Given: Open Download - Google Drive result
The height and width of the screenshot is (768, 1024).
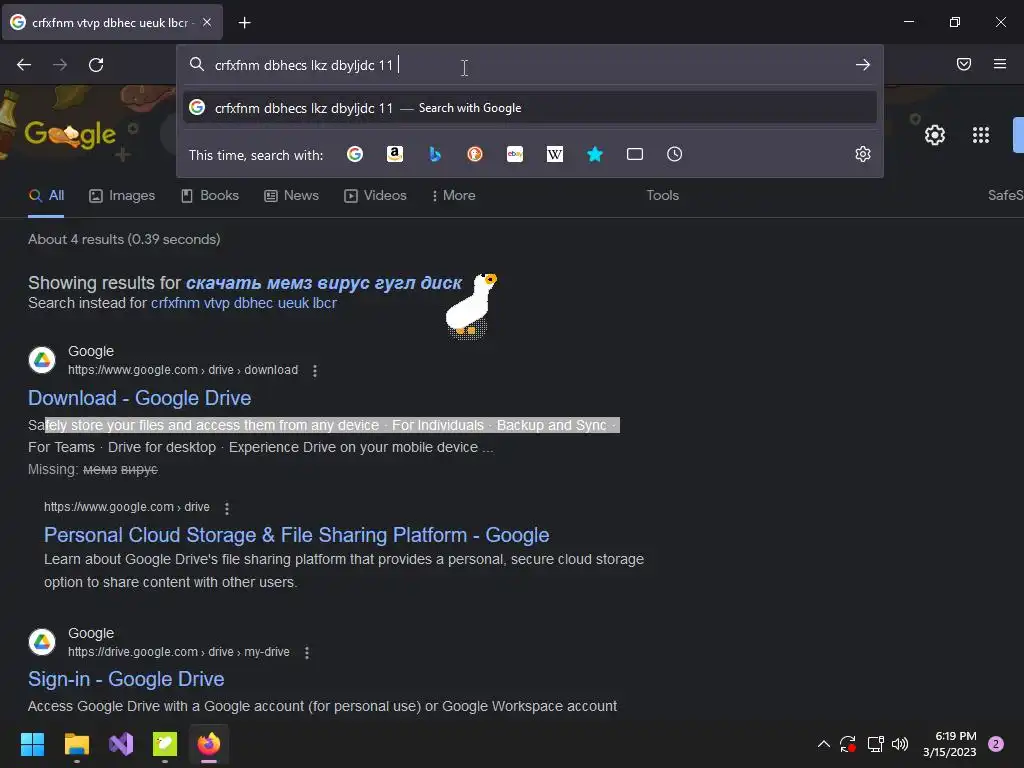Looking at the screenshot, I should point(140,398).
